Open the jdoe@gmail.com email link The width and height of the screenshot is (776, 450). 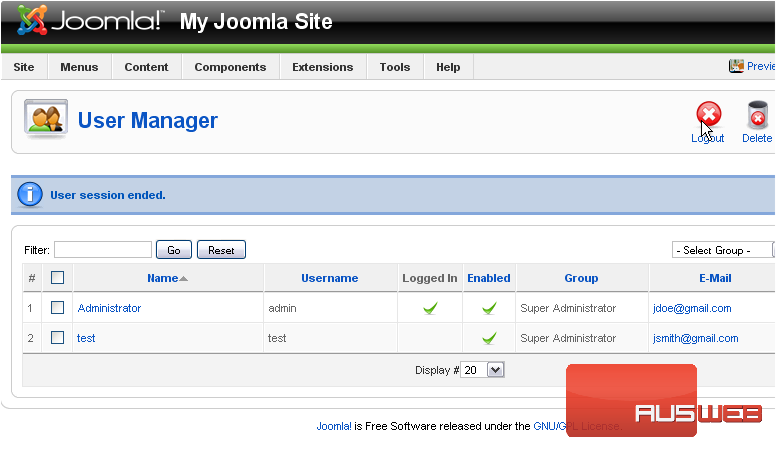click(x=692, y=308)
